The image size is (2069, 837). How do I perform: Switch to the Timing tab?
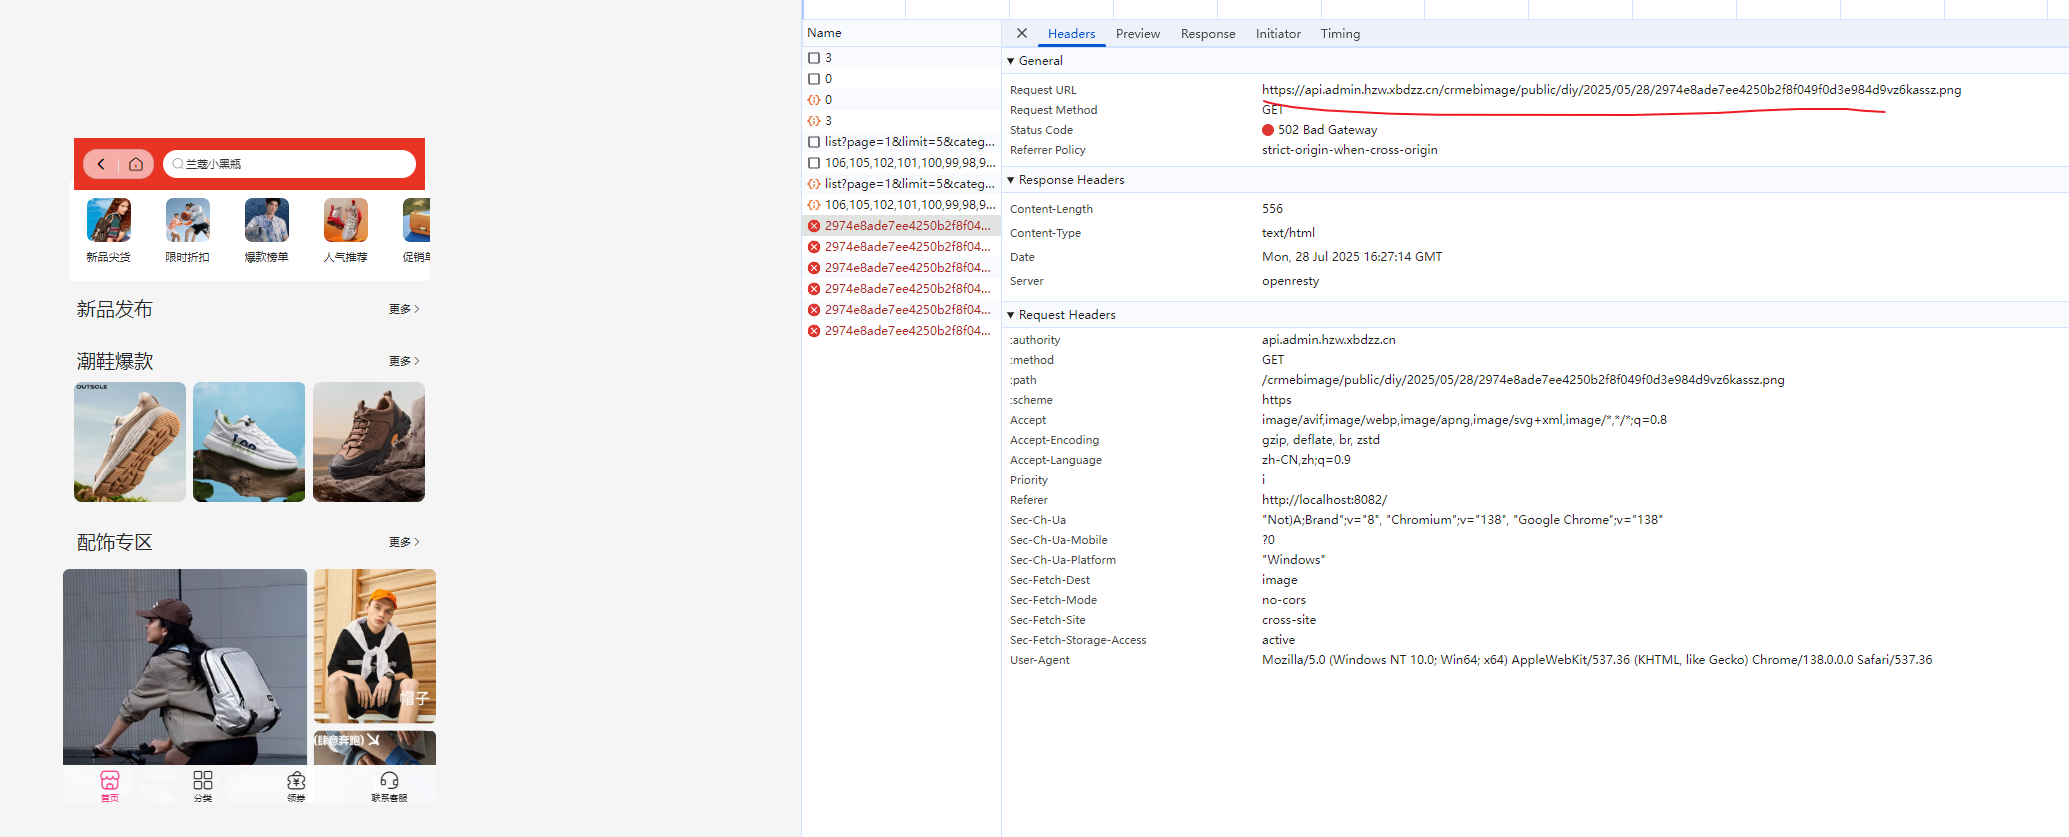[1340, 34]
